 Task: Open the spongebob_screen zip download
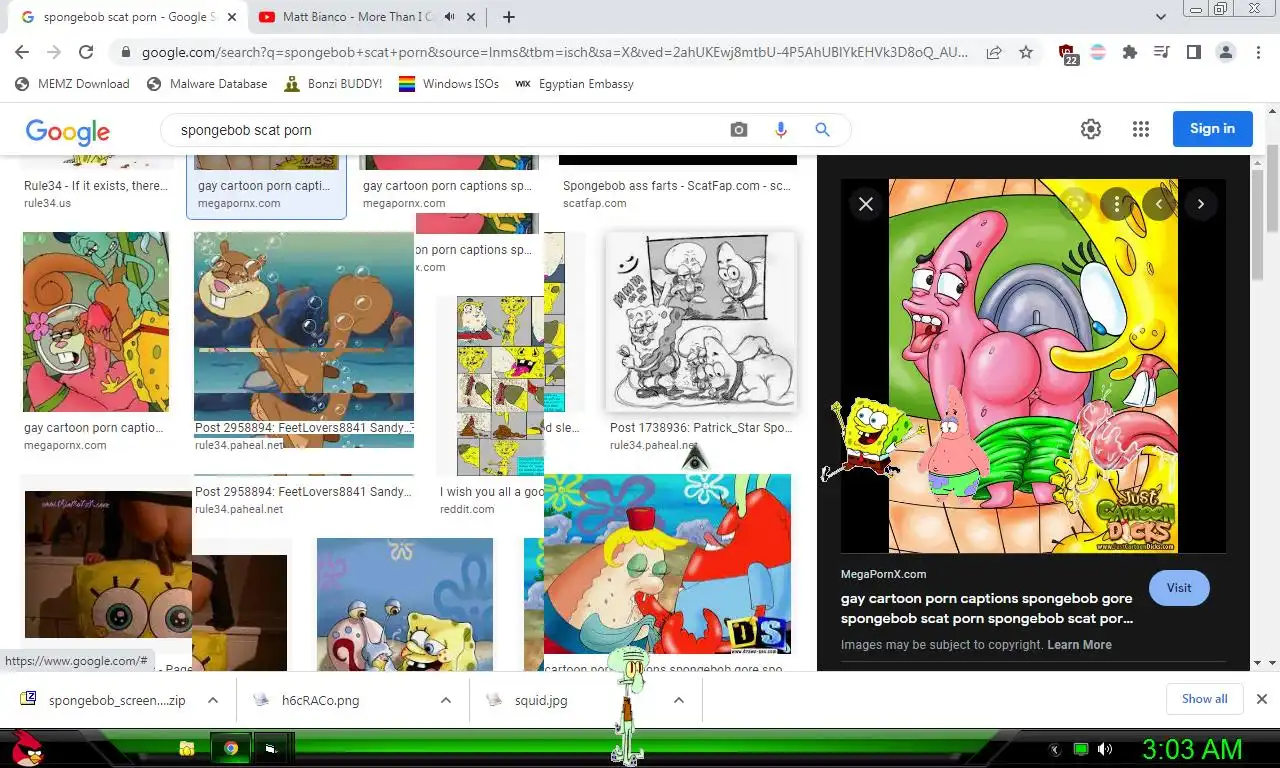117,700
